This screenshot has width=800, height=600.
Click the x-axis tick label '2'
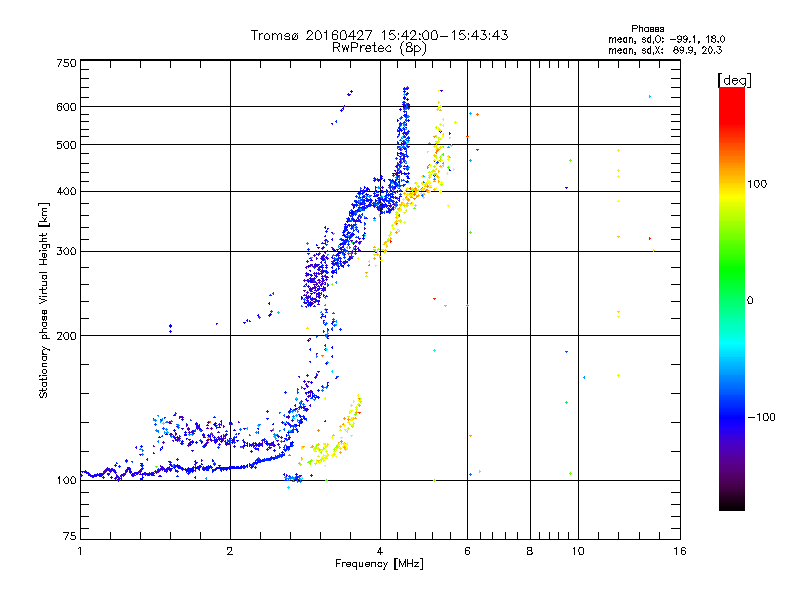tap(230, 551)
